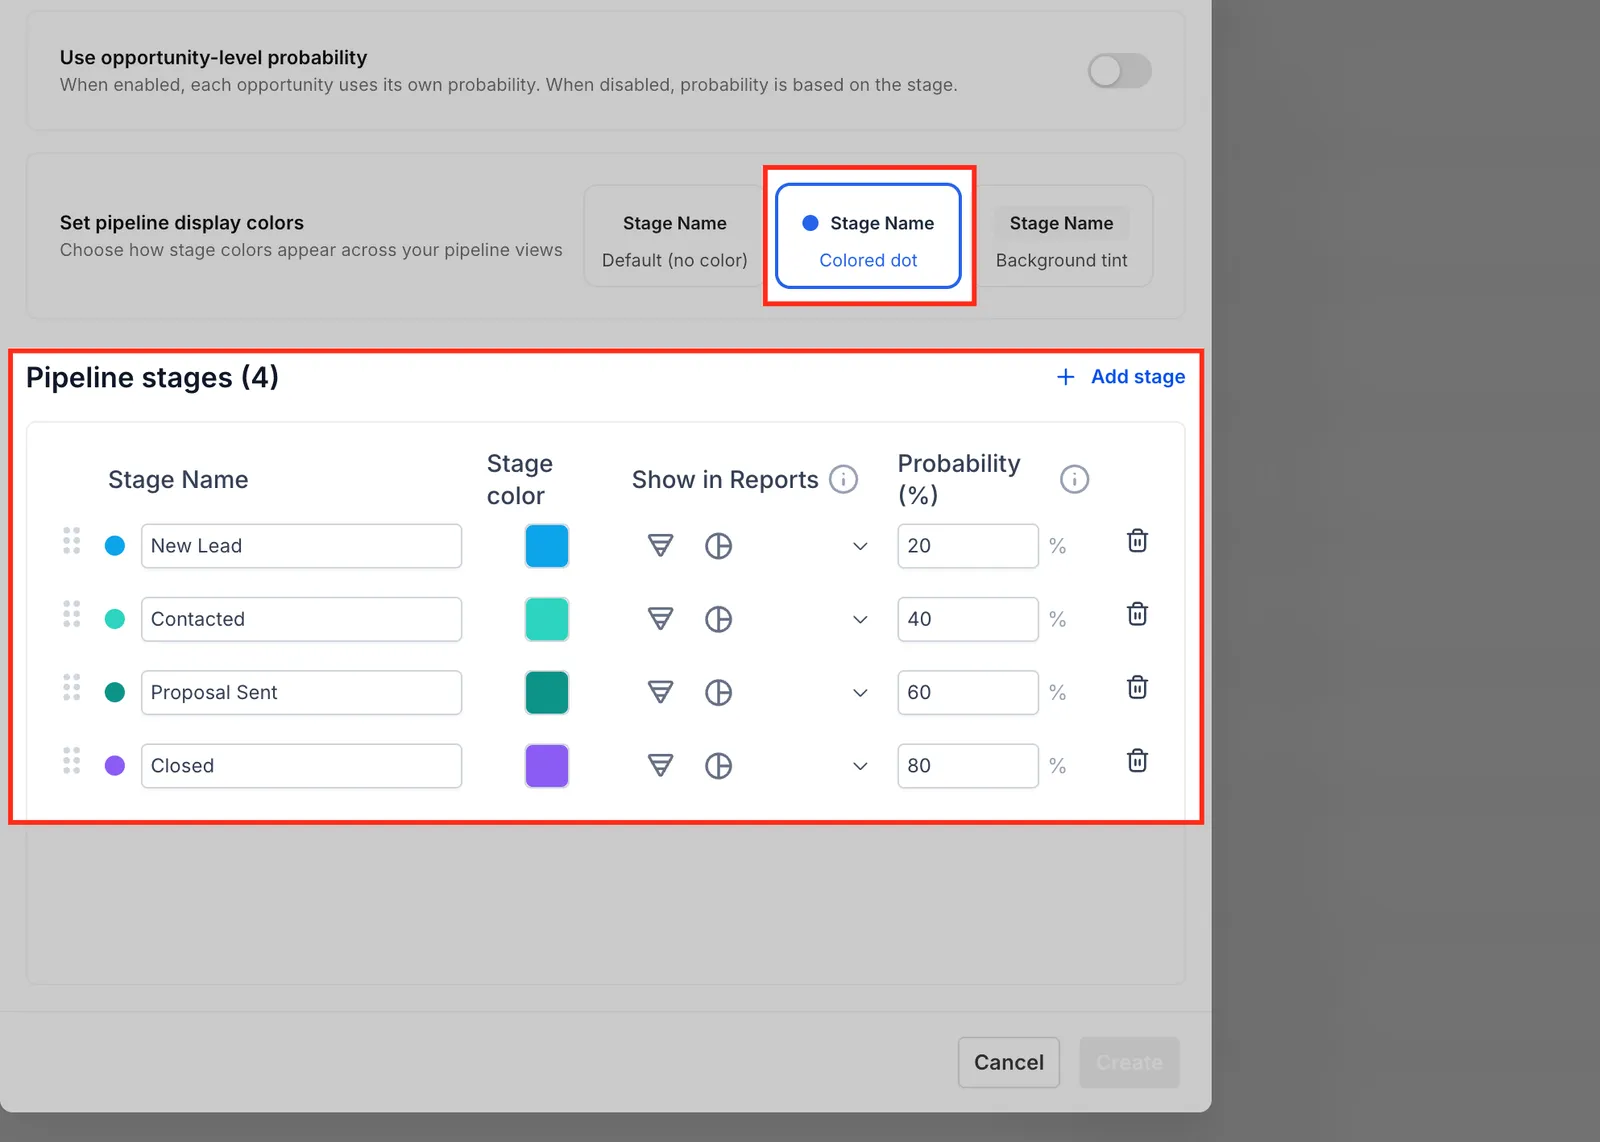The image size is (1600, 1142).
Task: Click the pie chart icon in Closed row
Action: pos(718,766)
